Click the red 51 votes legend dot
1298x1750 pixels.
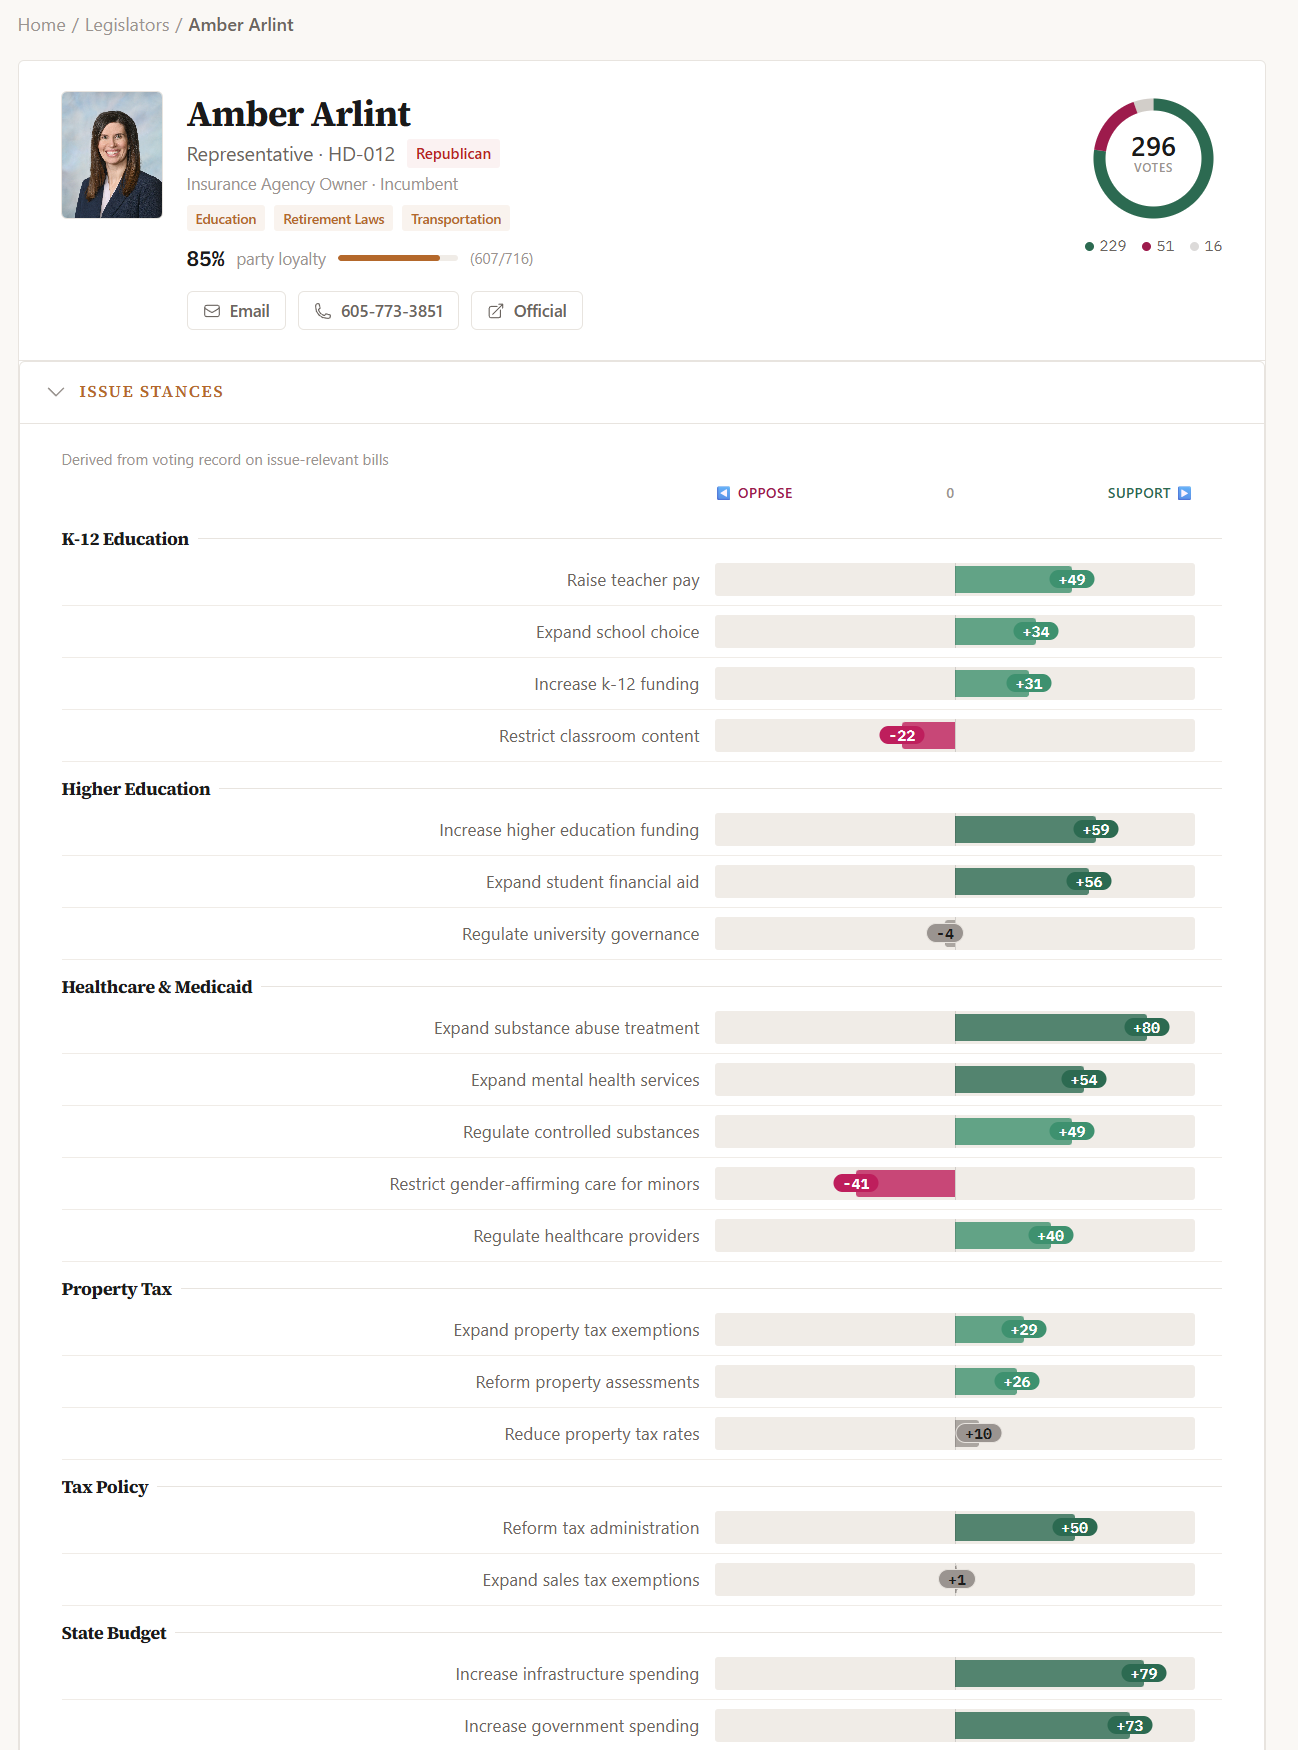point(1147,247)
